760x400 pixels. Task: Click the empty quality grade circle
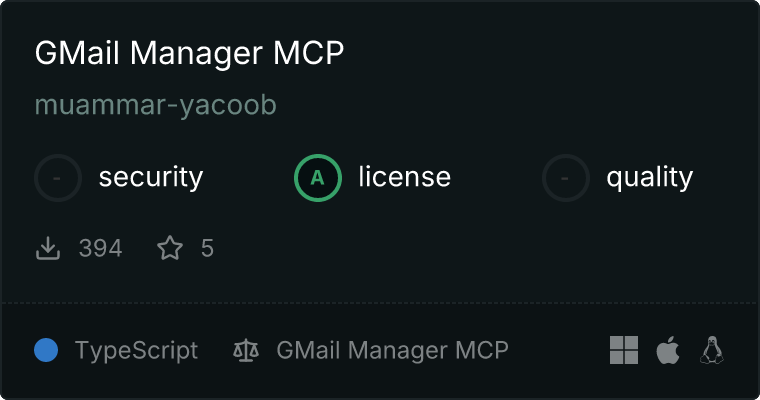566,178
